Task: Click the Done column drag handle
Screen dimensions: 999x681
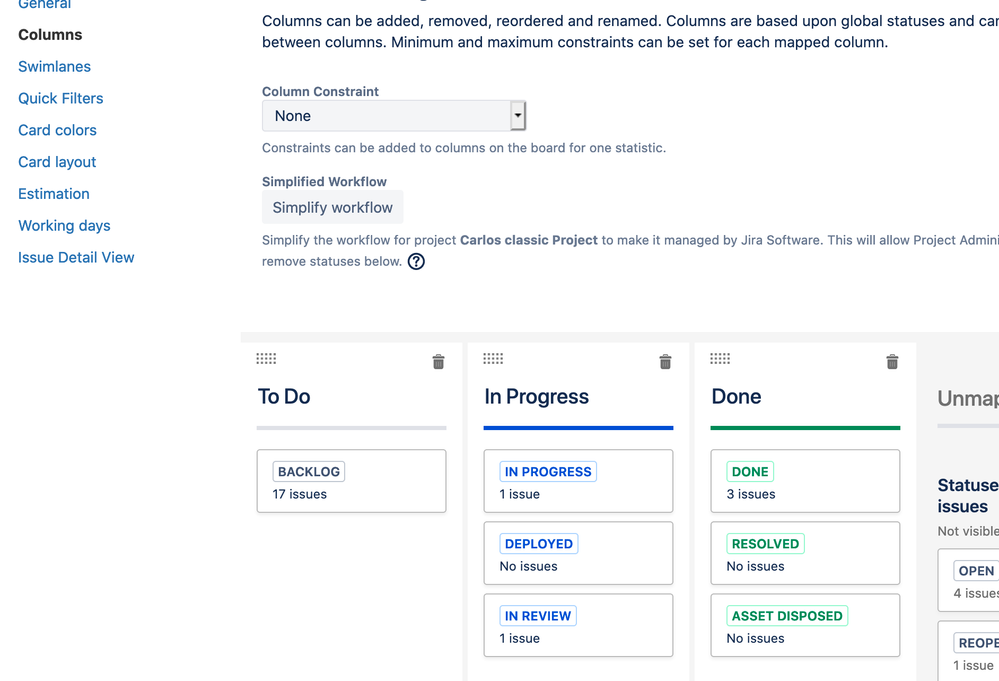Action: 720,359
